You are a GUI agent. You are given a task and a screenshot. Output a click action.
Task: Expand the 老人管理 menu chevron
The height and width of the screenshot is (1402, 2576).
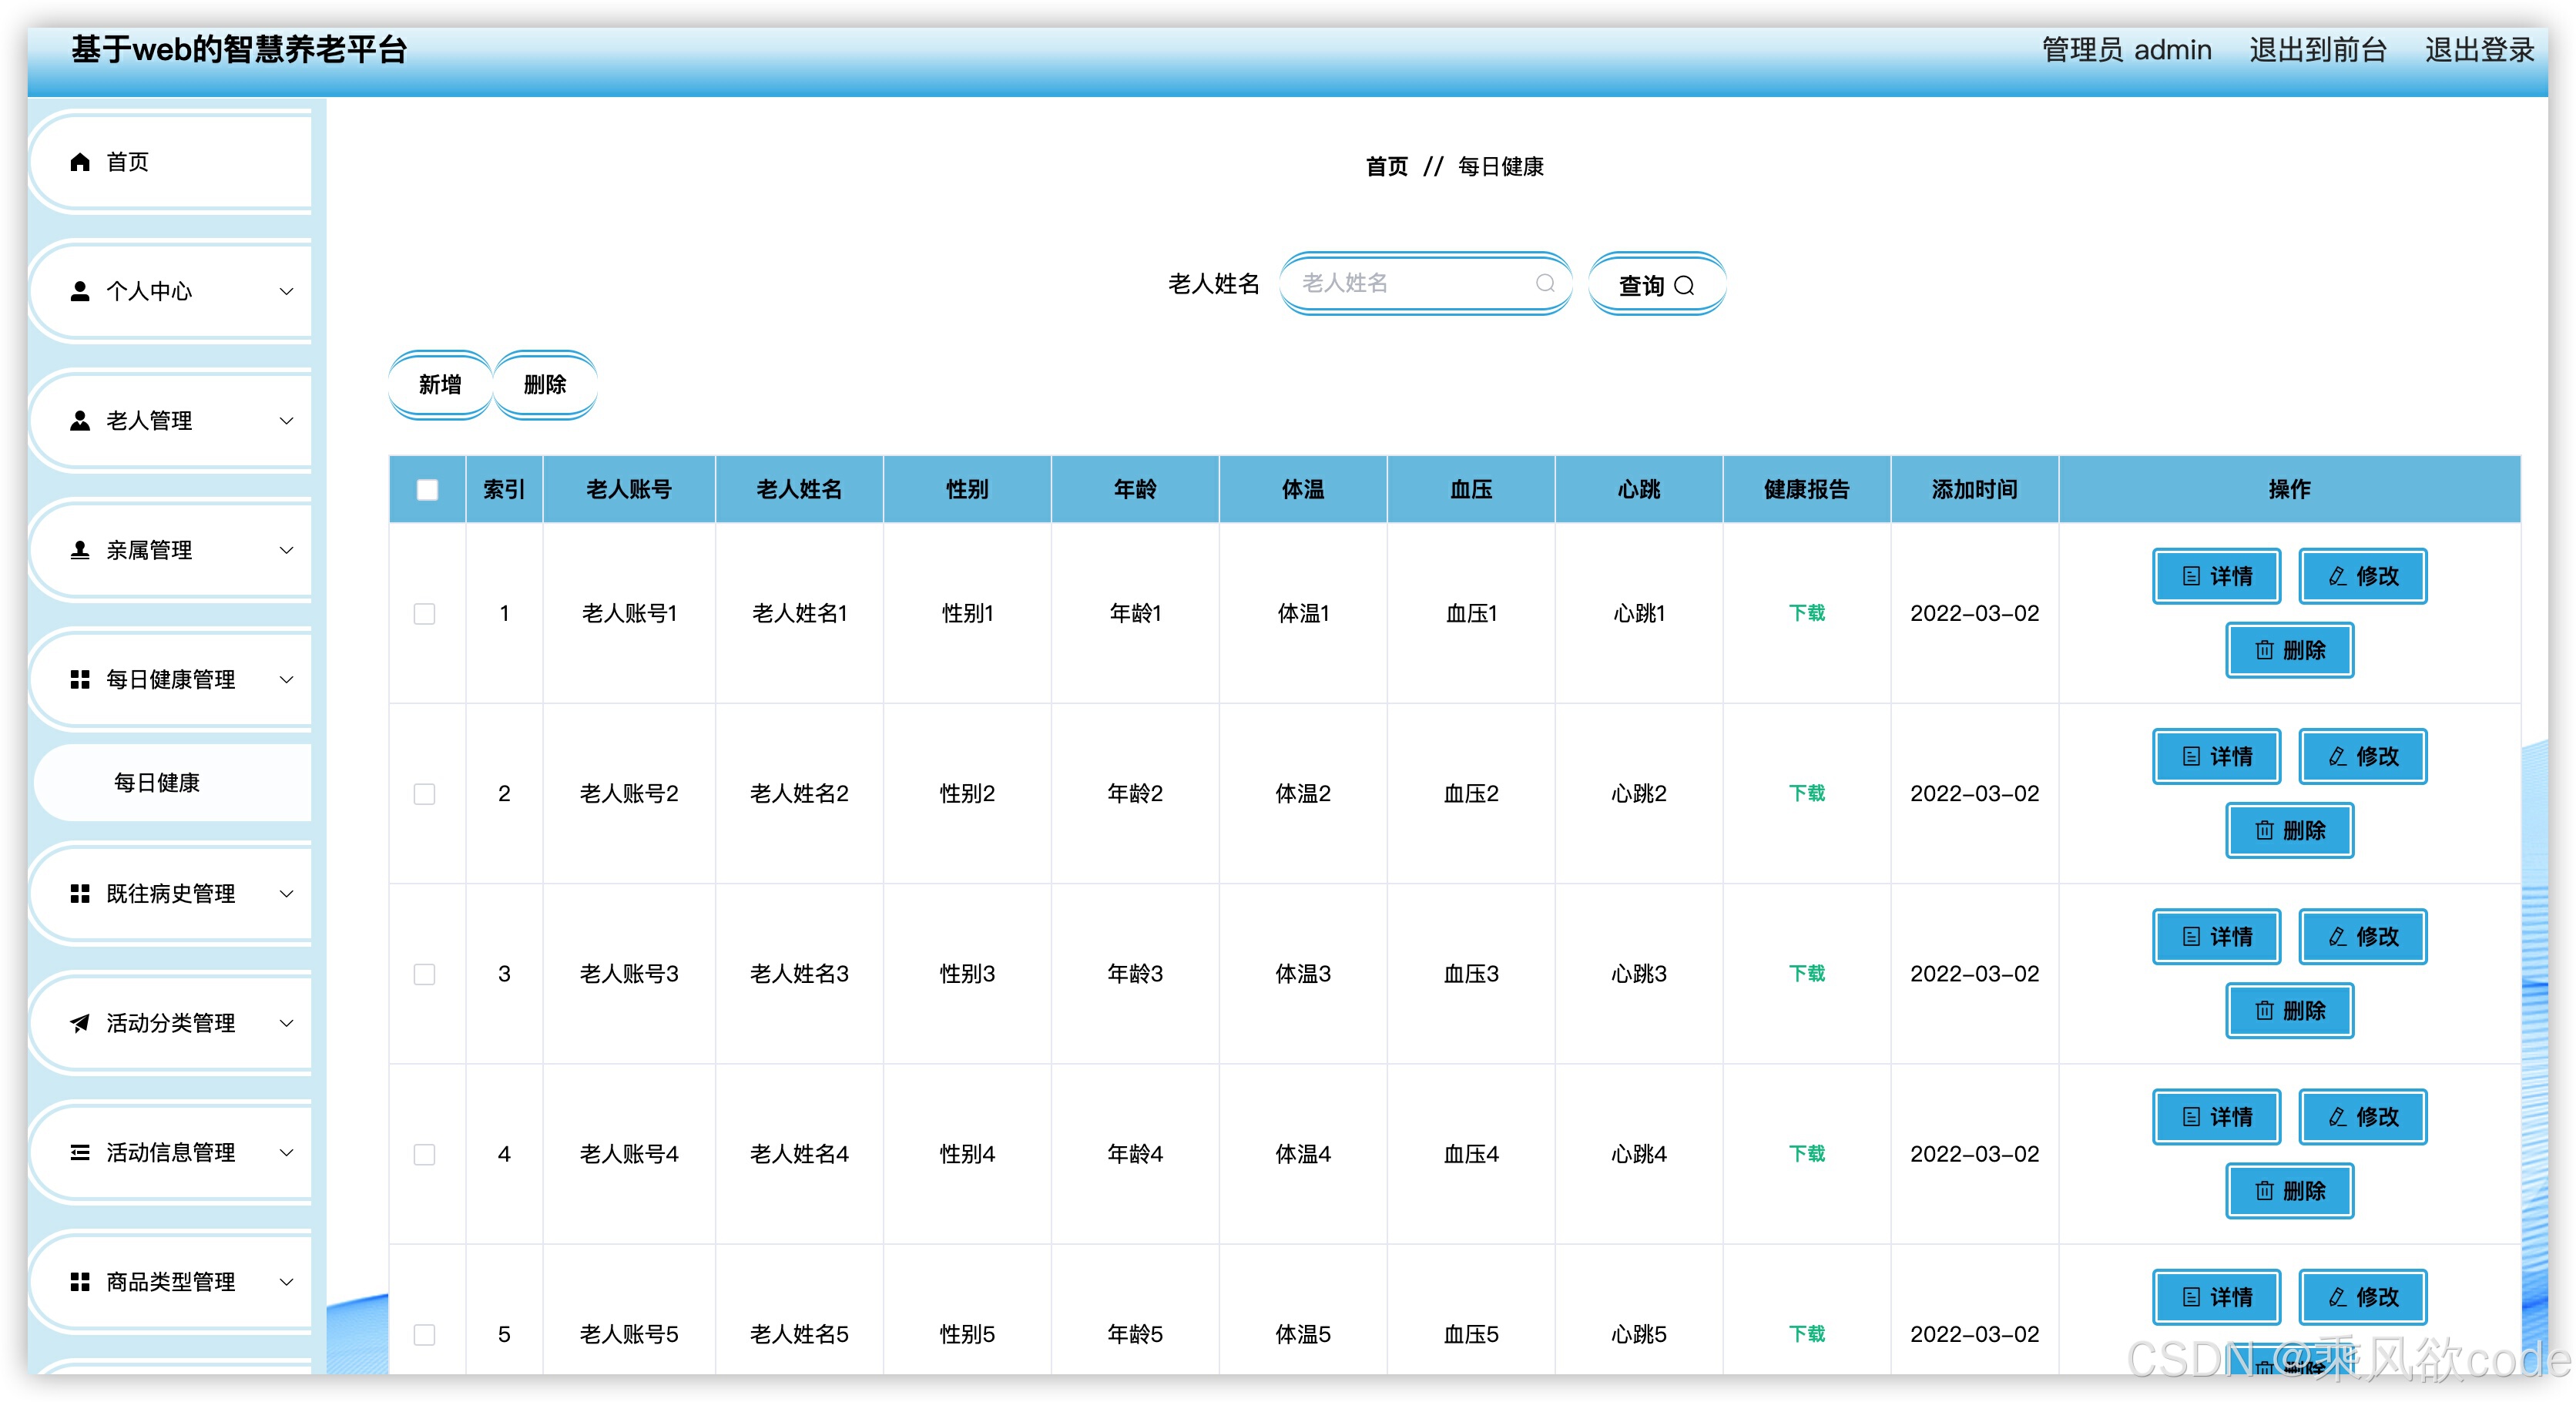pos(286,421)
